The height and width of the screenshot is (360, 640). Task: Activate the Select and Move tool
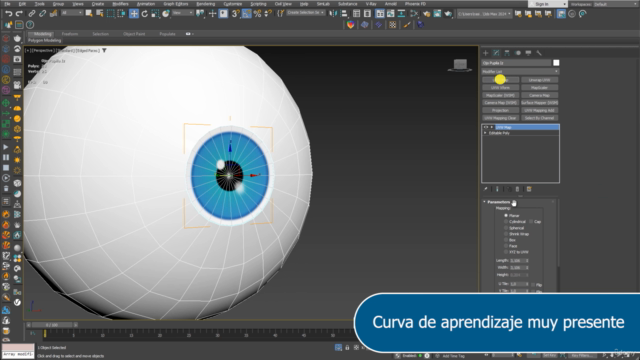pos(134,14)
